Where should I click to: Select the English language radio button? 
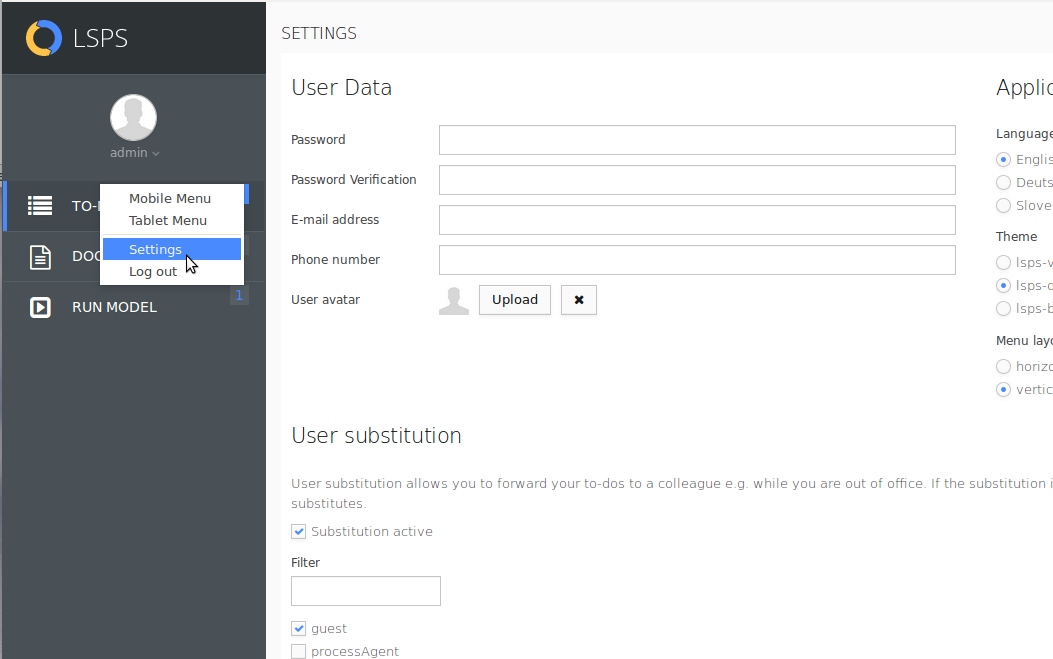coord(1003,160)
